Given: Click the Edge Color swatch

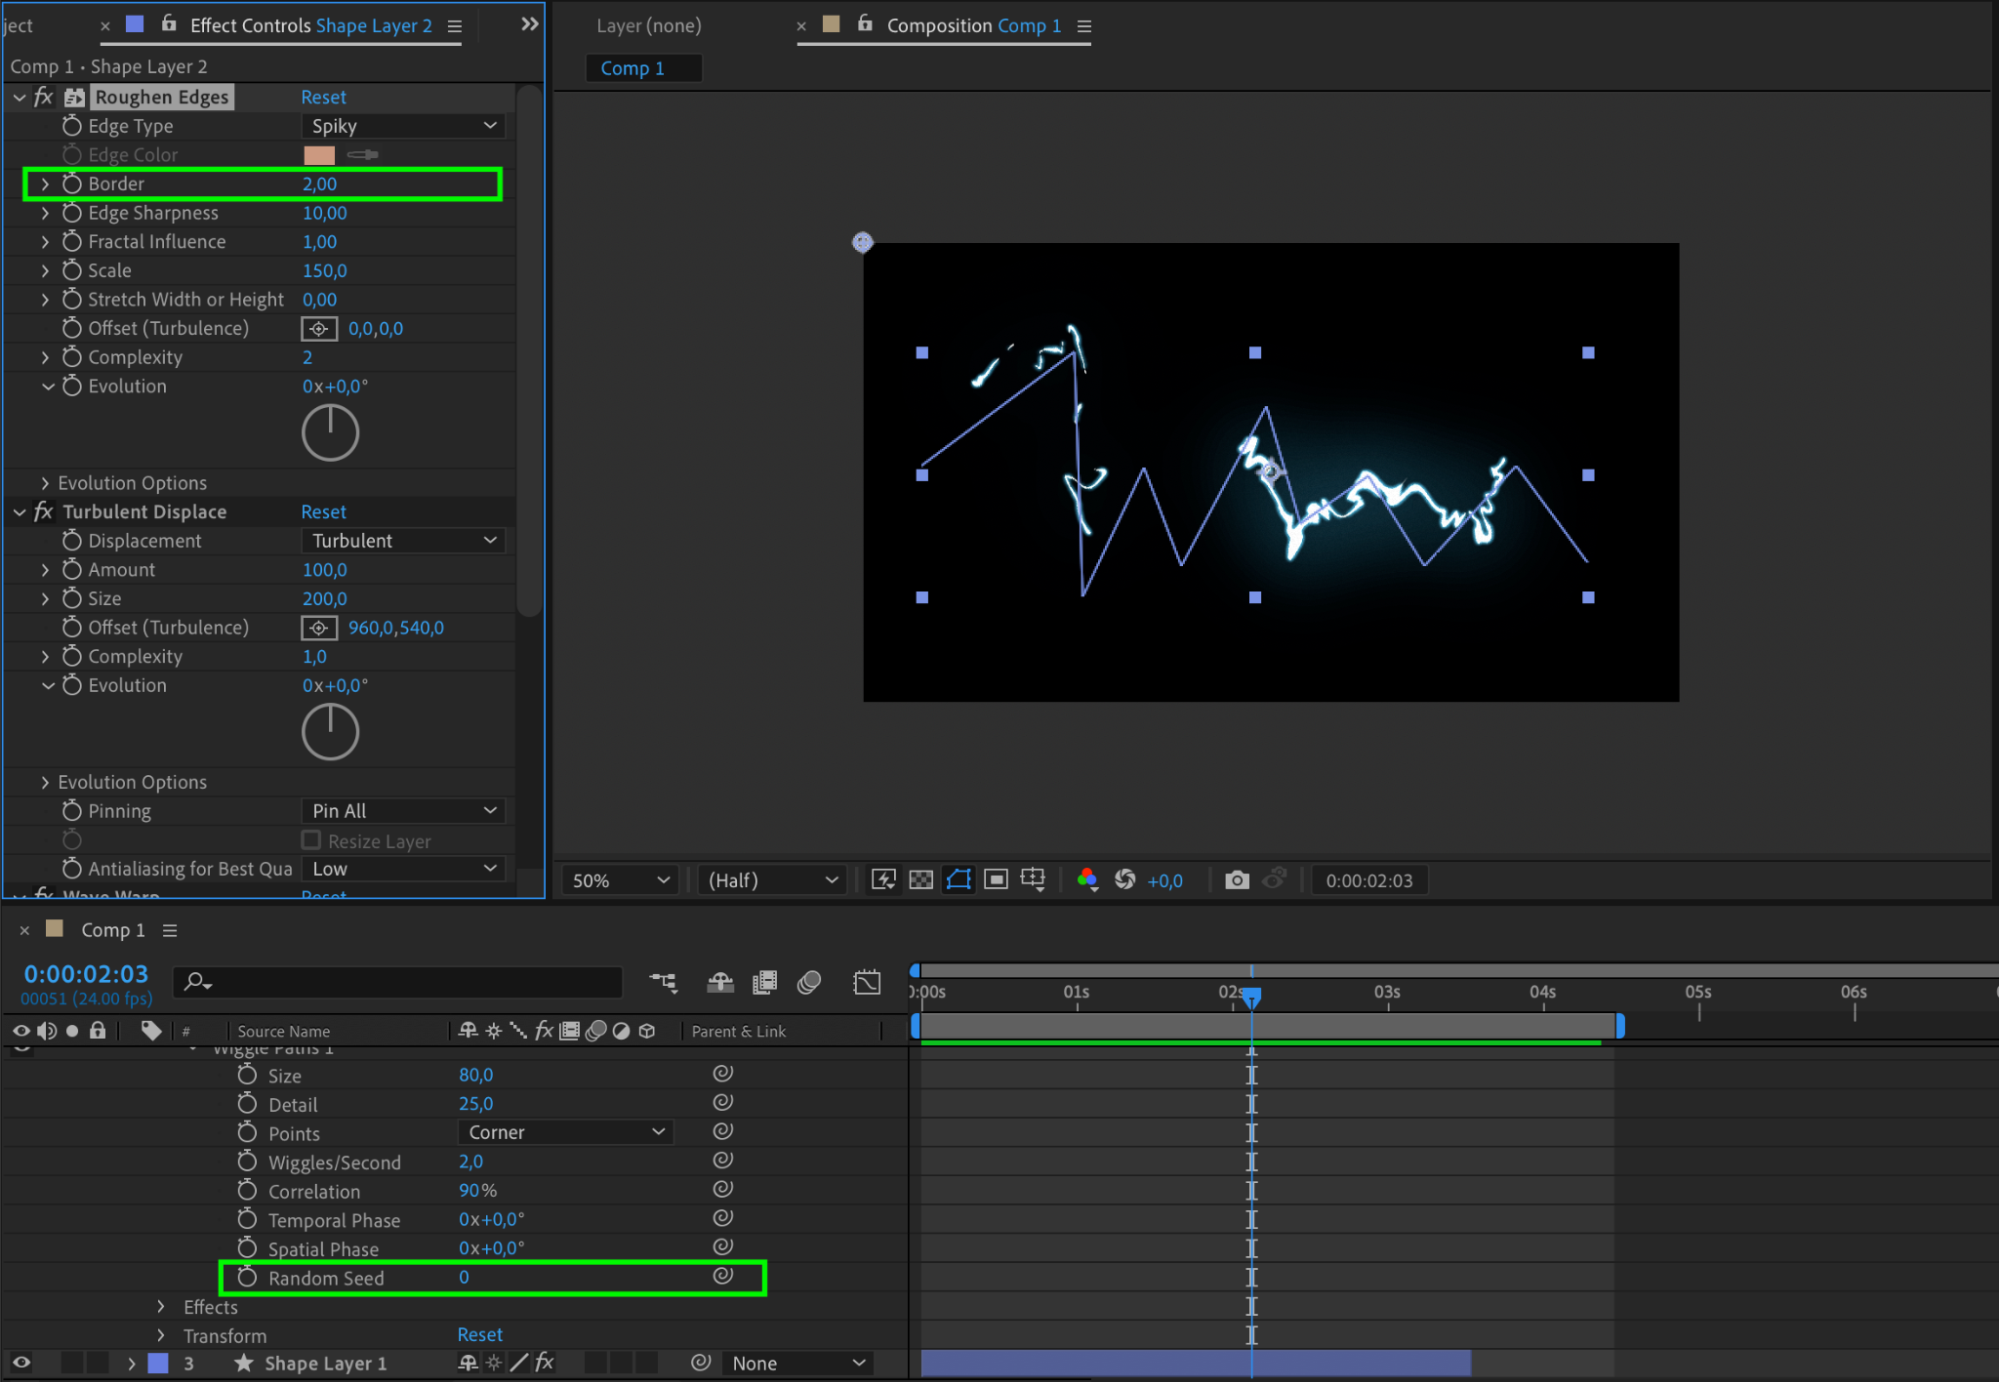Looking at the screenshot, I should click(319, 155).
